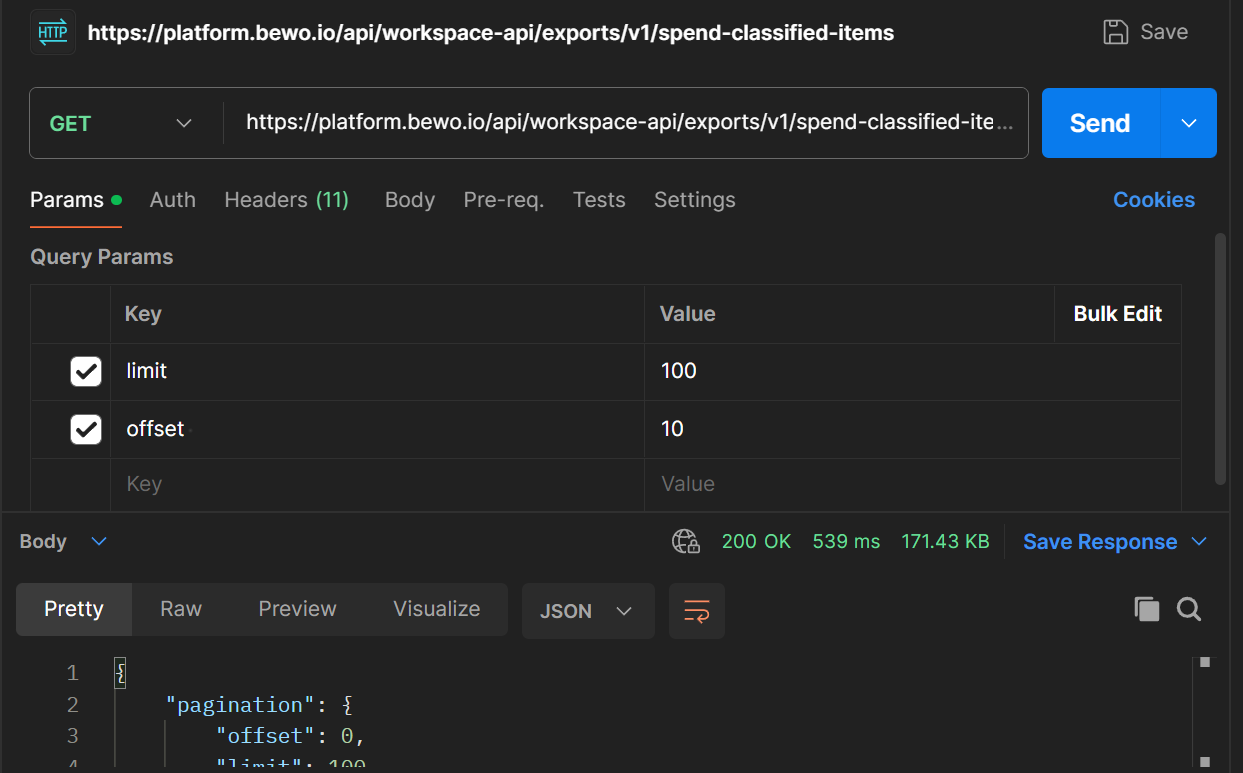Open response search with magnifier icon
Viewport: 1243px width, 773px height.
1189,609
